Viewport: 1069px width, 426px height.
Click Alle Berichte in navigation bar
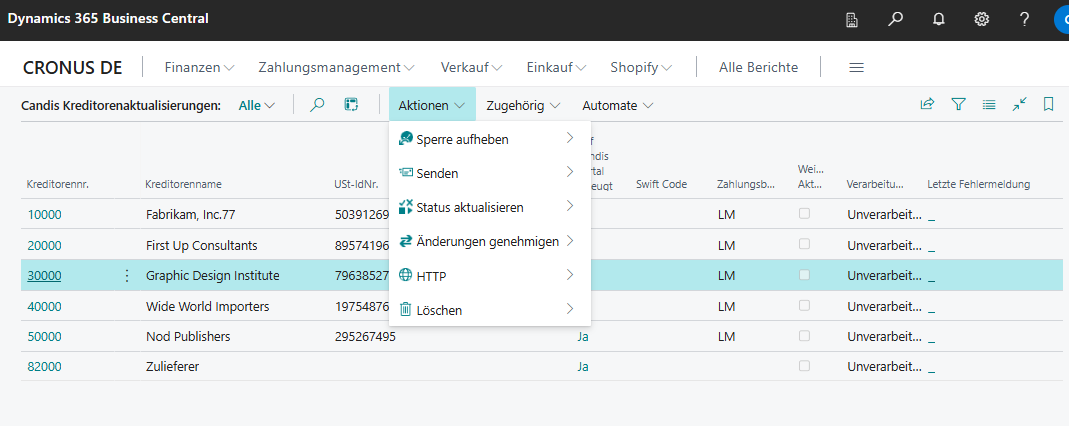[758, 67]
